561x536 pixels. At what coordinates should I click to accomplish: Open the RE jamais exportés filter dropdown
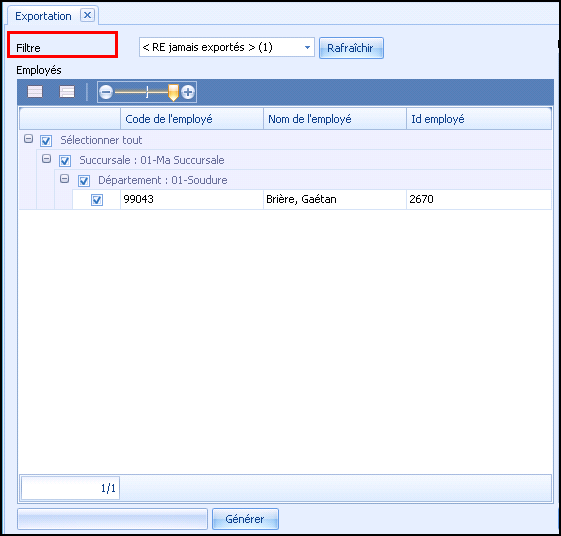coord(226,47)
